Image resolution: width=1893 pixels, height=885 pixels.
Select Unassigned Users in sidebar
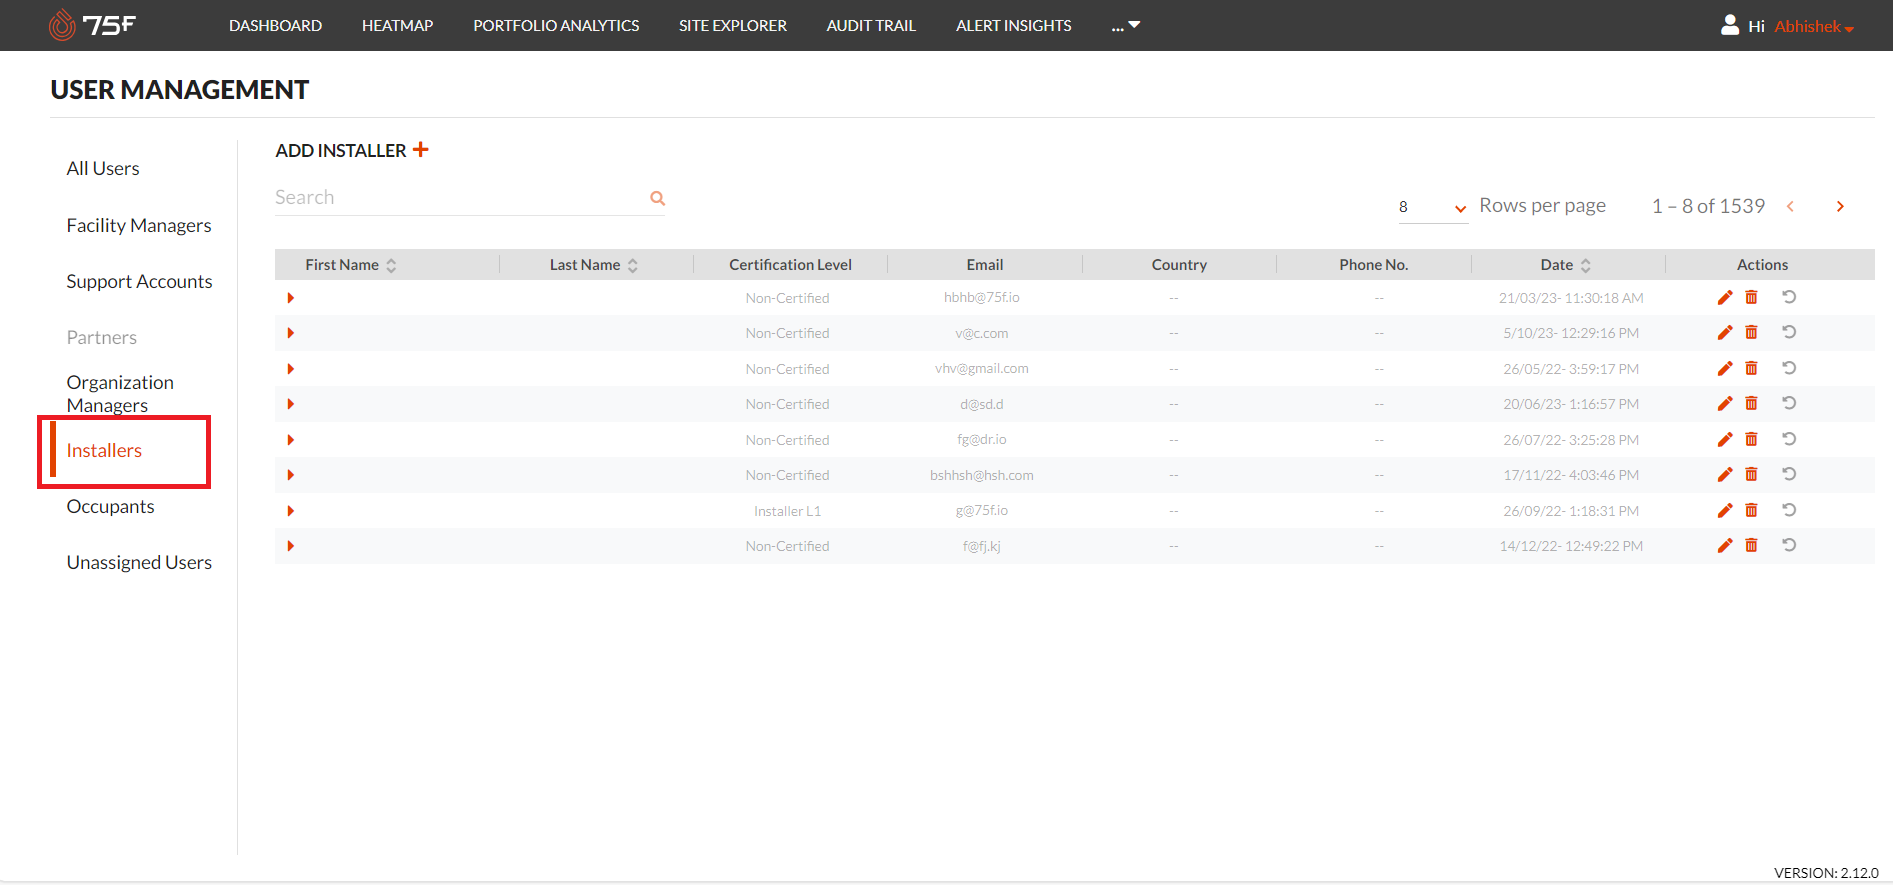(139, 562)
